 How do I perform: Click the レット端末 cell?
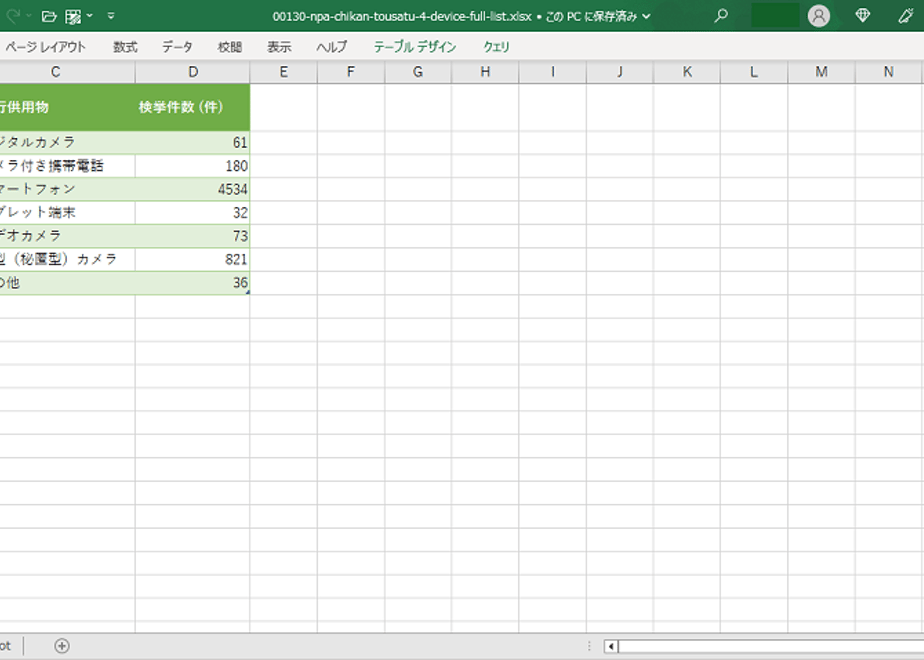tap(67, 212)
